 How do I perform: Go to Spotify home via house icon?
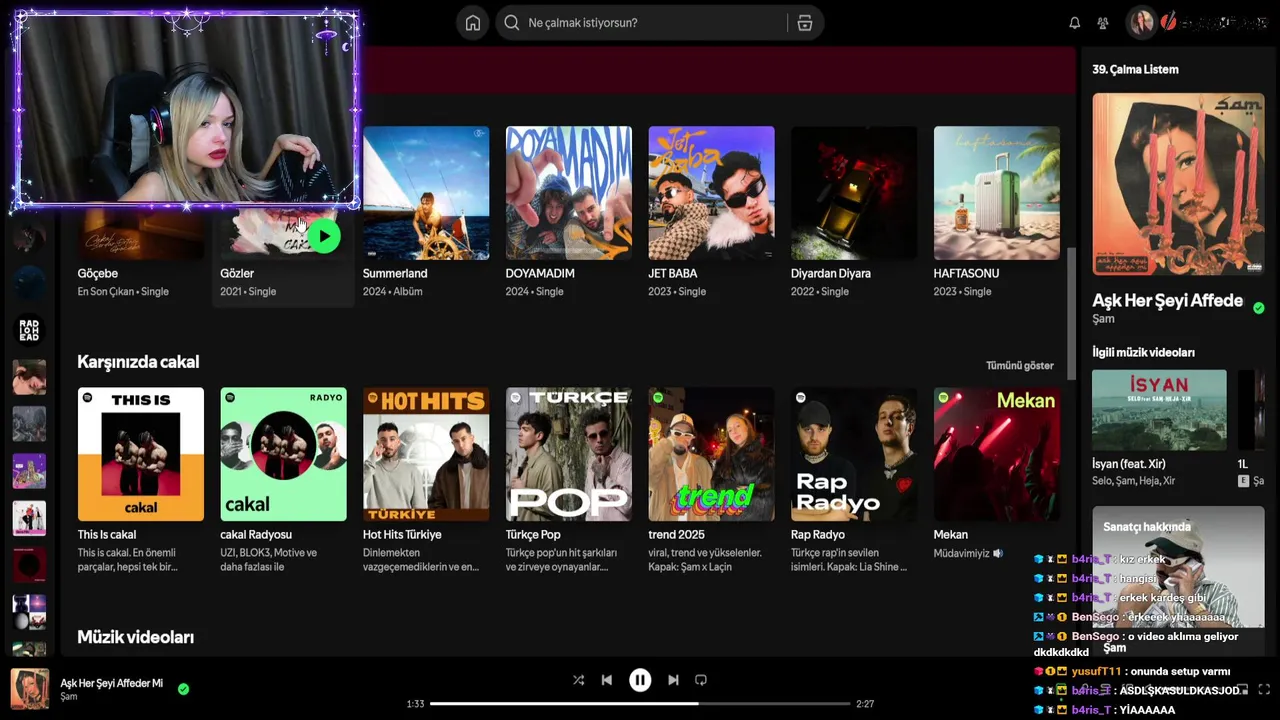[473, 23]
